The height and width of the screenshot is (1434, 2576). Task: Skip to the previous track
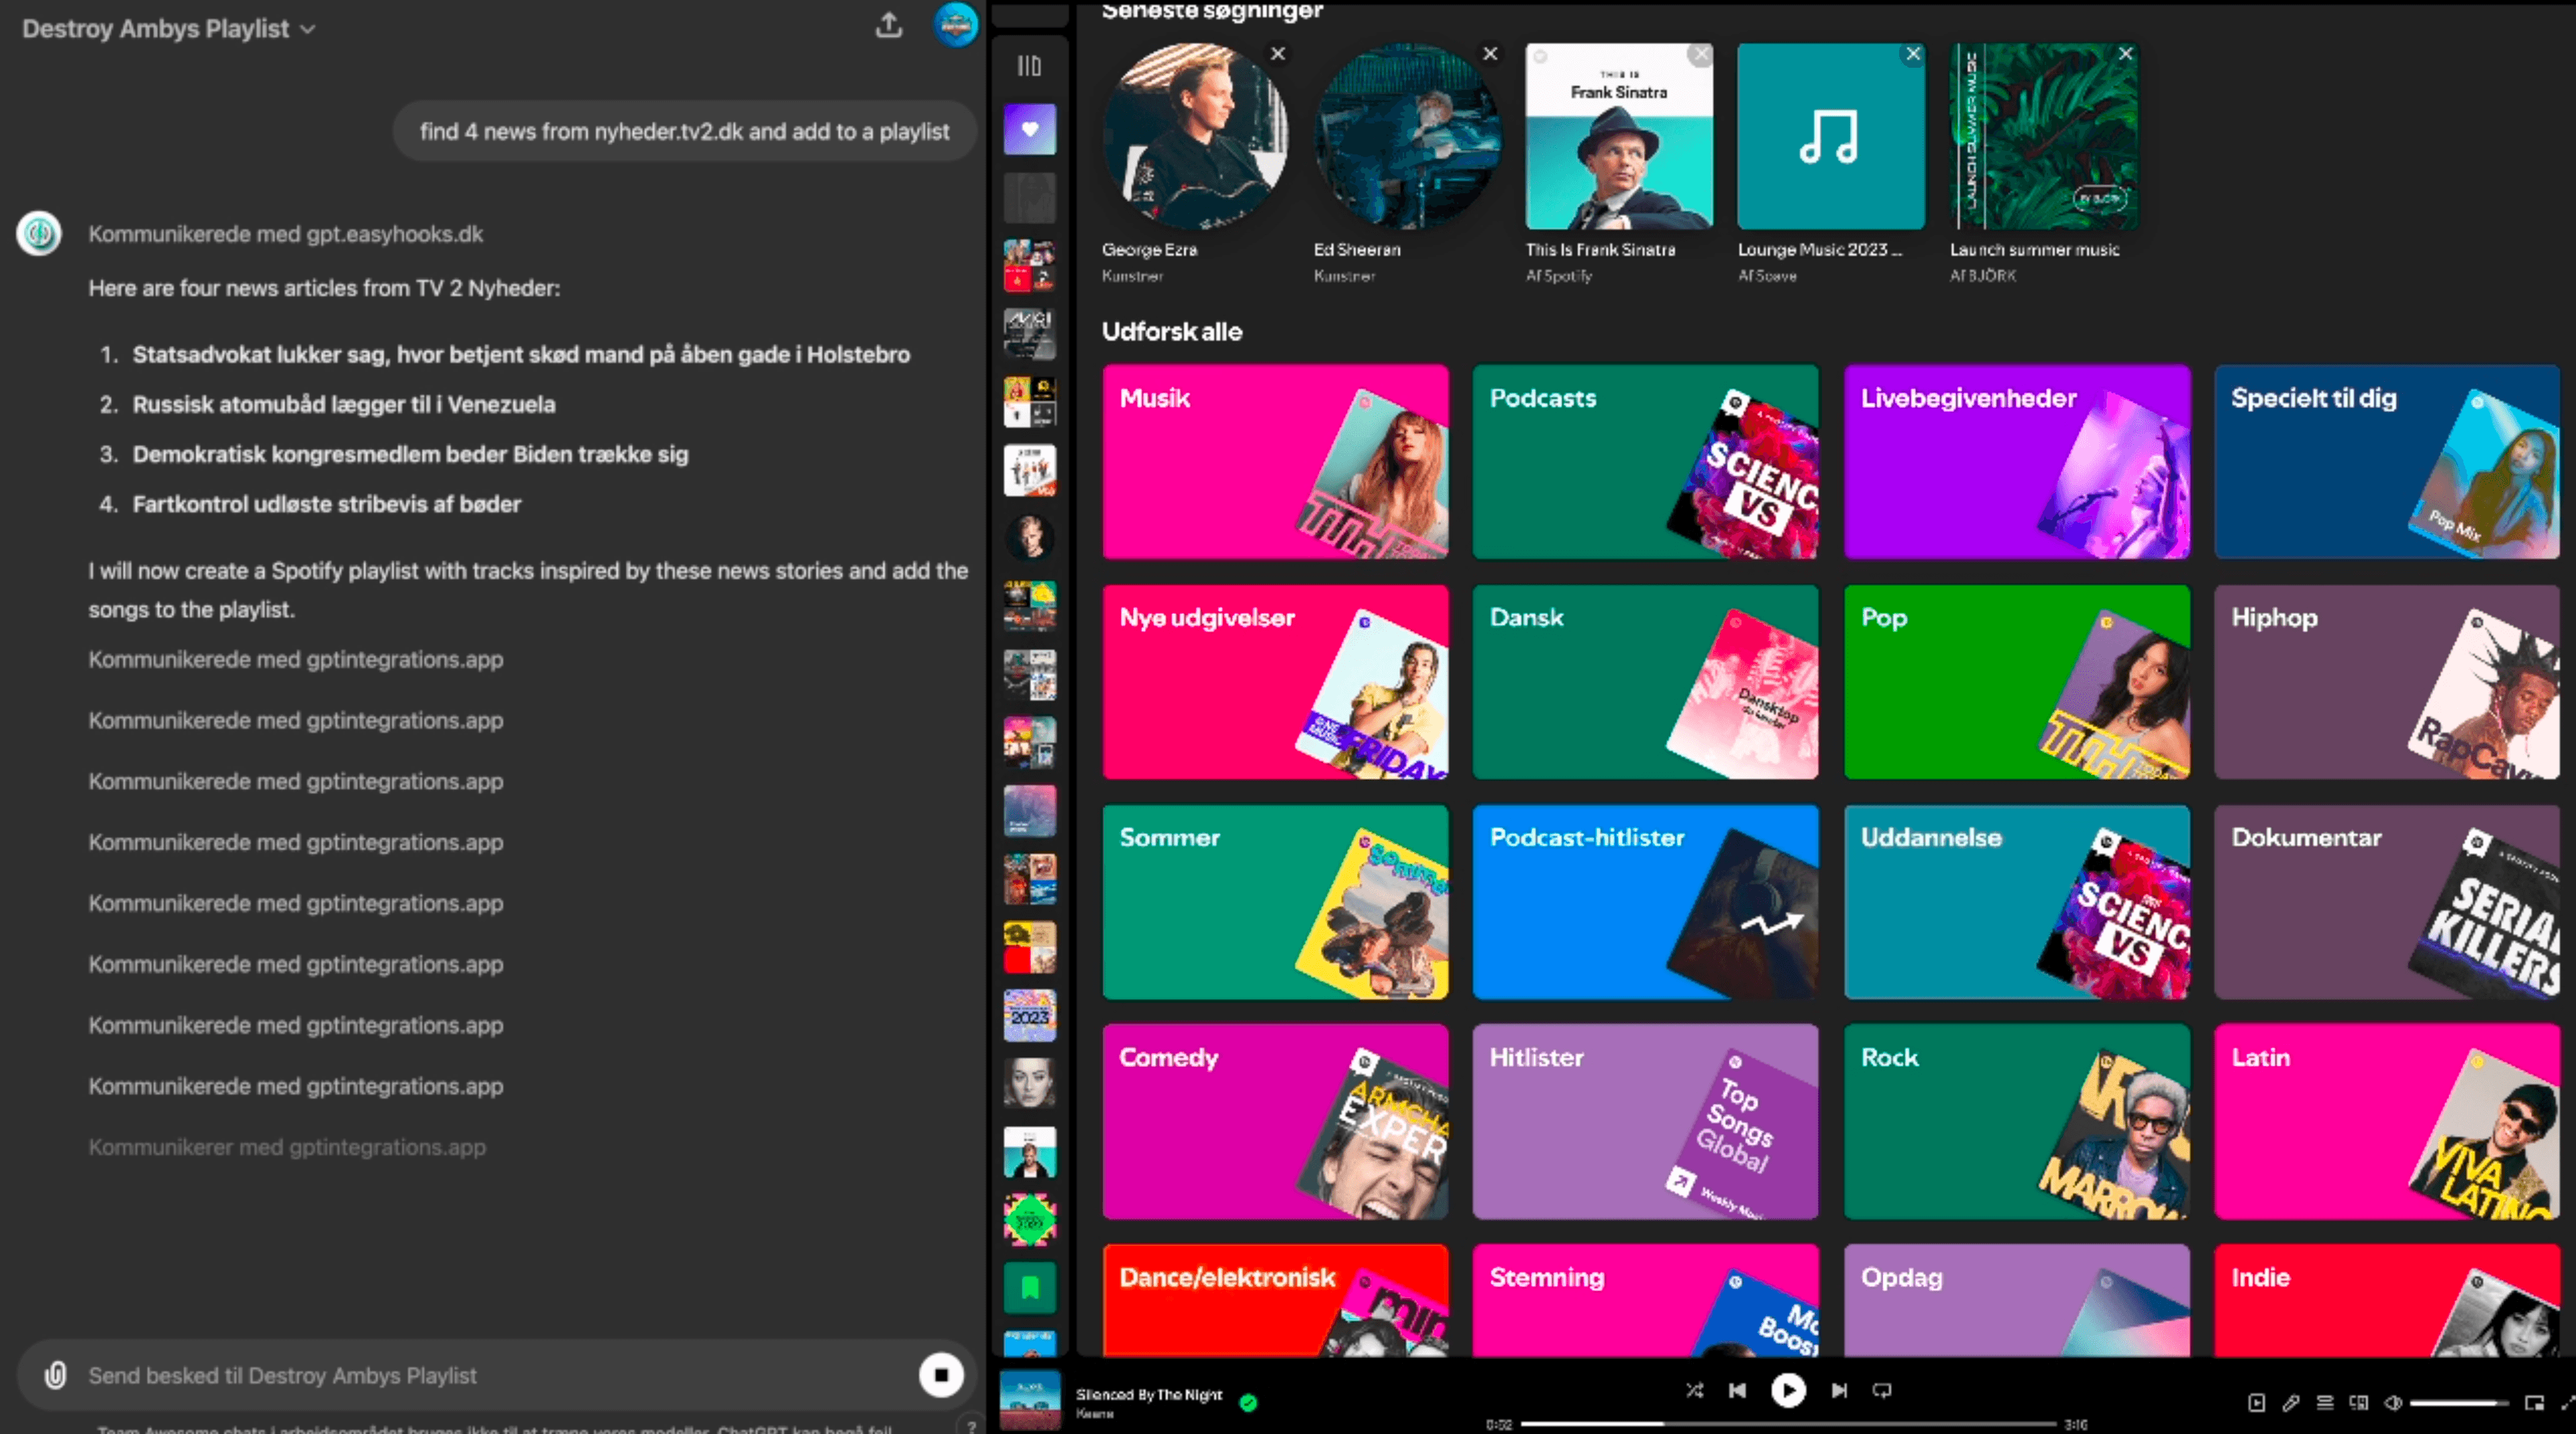pos(1738,1390)
